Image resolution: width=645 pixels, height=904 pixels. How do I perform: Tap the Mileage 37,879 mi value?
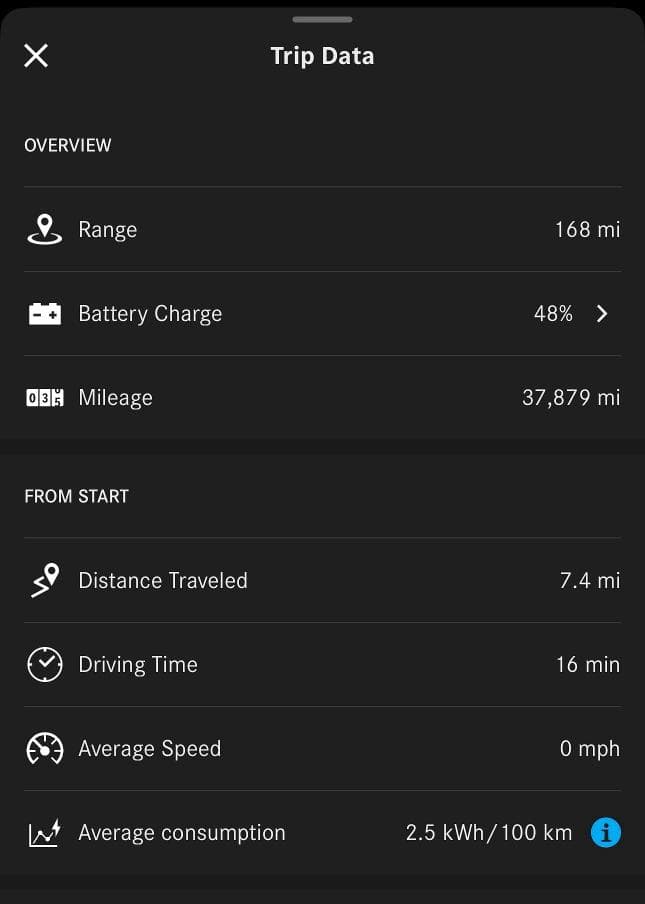[571, 398]
